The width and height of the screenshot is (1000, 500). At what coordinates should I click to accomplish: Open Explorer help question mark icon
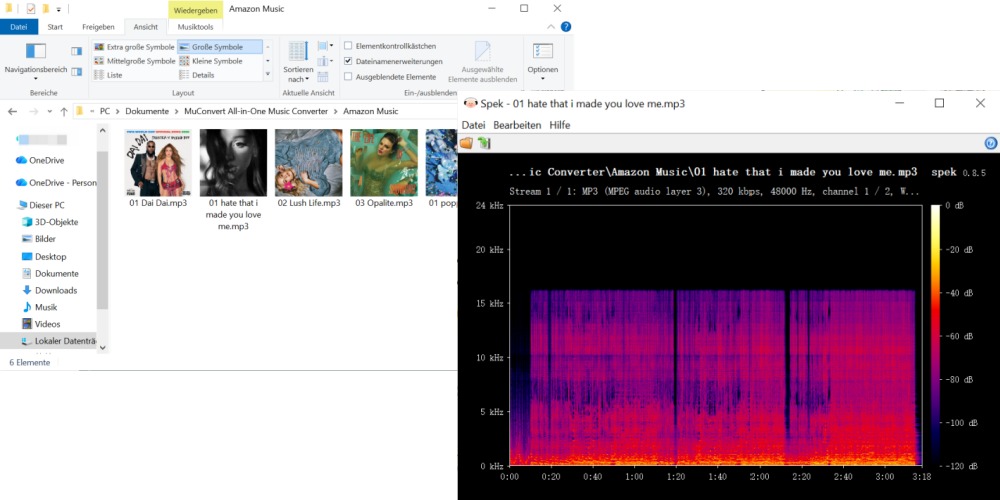coord(566,27)
